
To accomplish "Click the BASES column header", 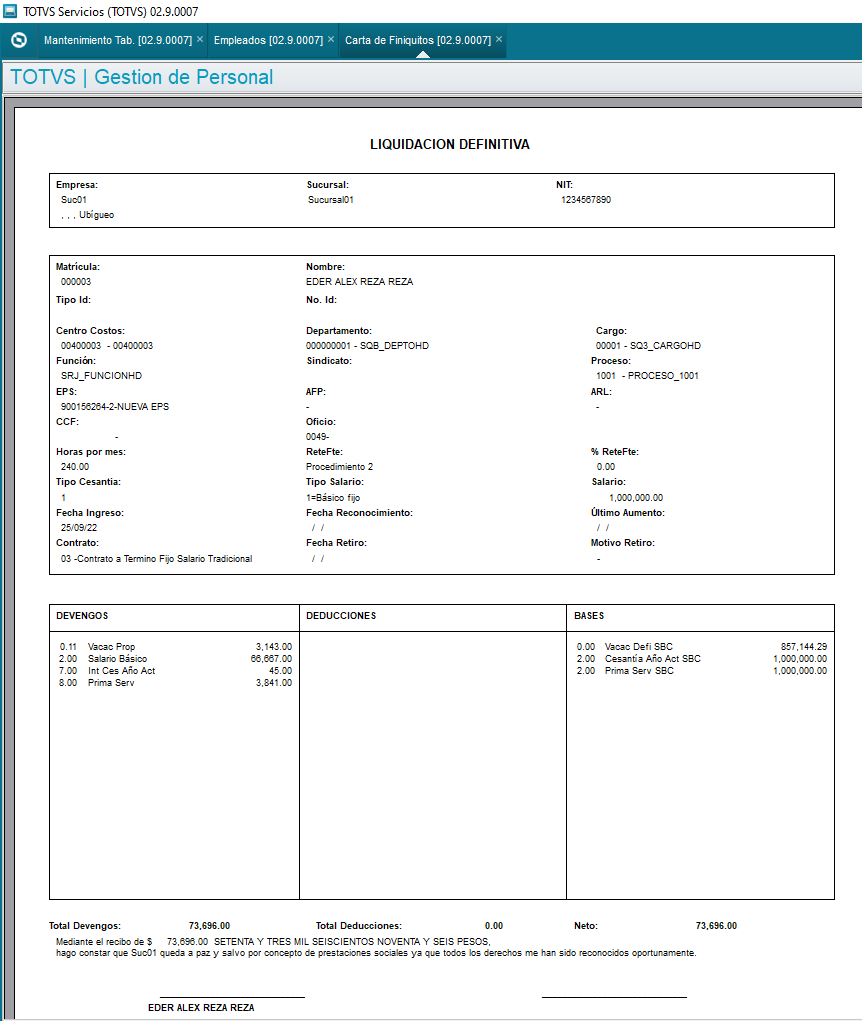I will tap(589, 616).
